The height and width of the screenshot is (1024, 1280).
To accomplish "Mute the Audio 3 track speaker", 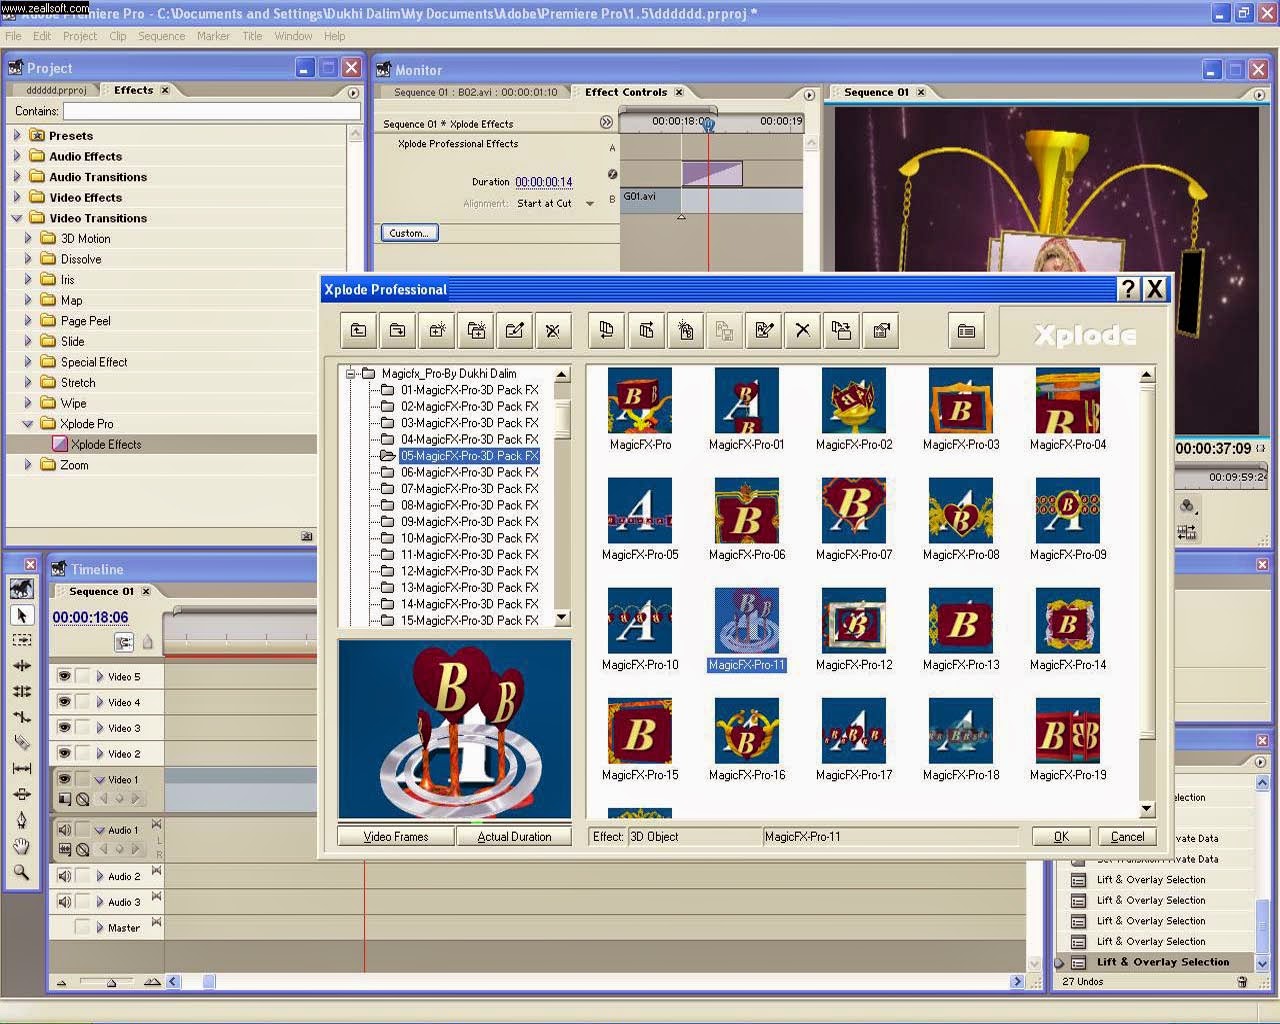I will click(64, 902).
